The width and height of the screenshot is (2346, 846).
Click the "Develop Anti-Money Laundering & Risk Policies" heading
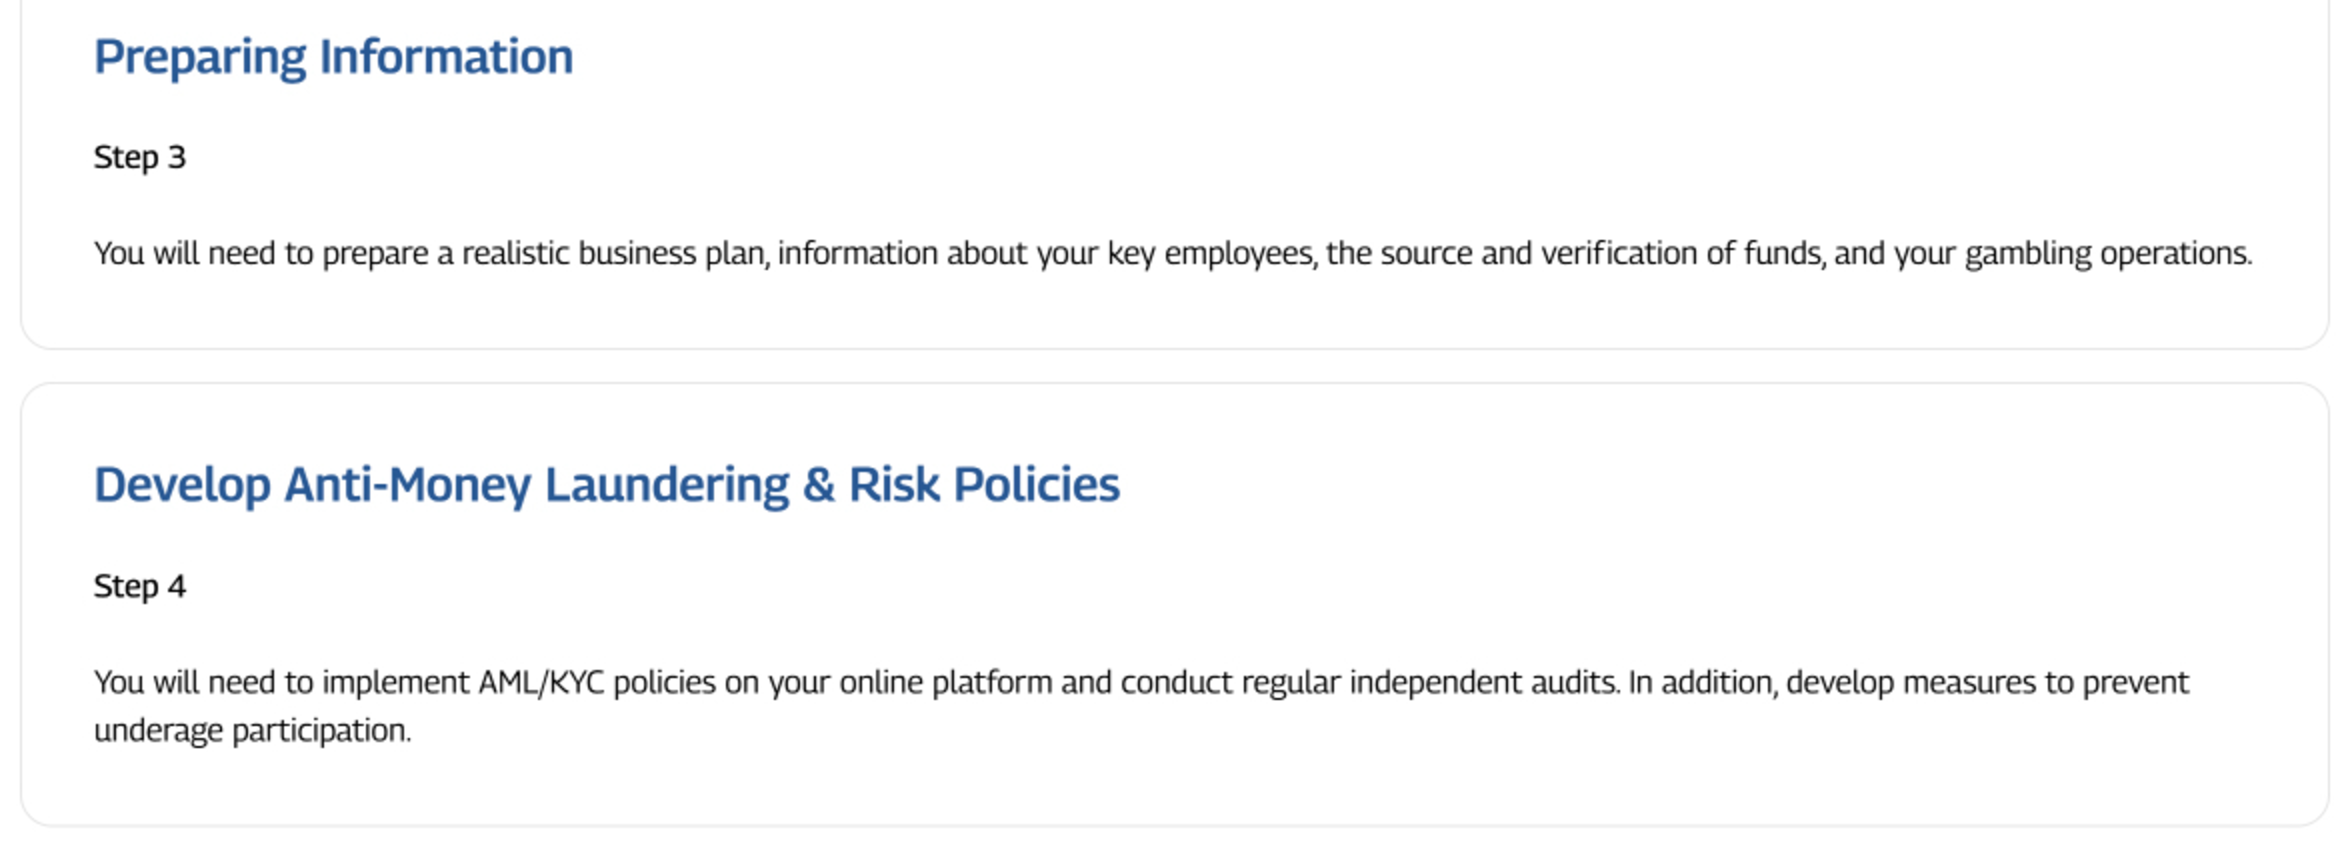[607, 486]
